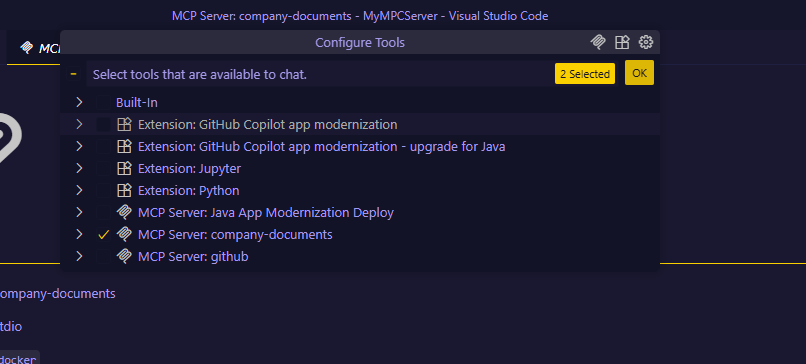Open the settings gear in Configure Tools header
This screenshot has width=806, height=364.
pos(646,42)
